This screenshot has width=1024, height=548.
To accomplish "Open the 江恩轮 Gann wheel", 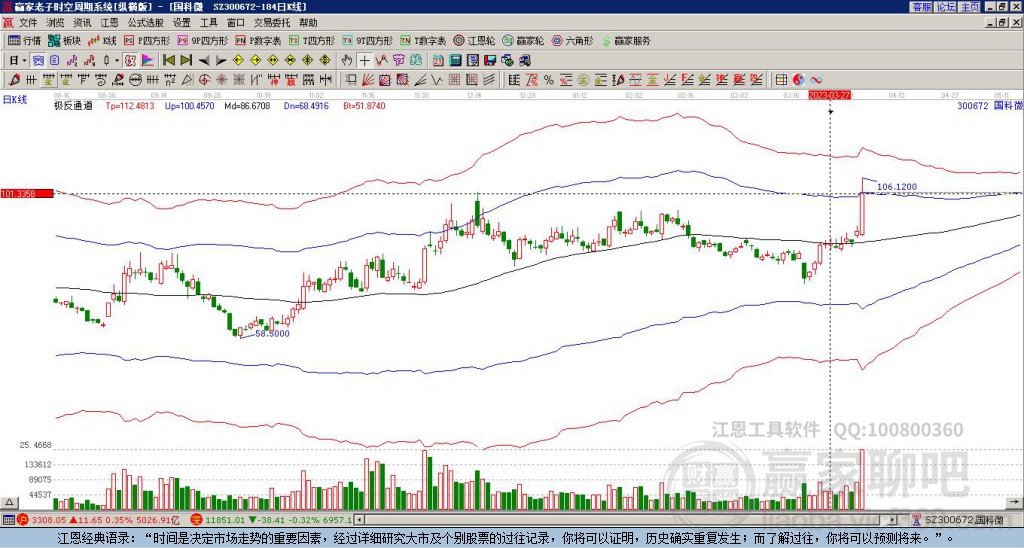I will (x=474, y=40).
